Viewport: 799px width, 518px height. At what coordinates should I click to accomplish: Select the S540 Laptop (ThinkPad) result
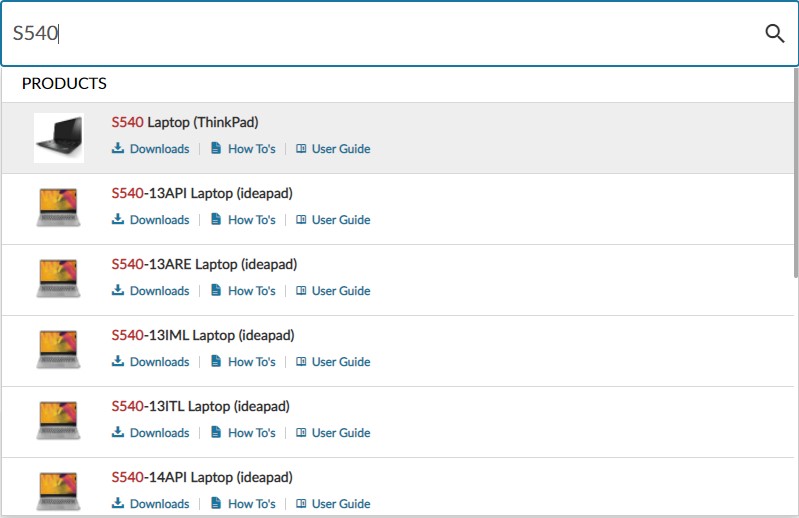(x=185, y=123)
